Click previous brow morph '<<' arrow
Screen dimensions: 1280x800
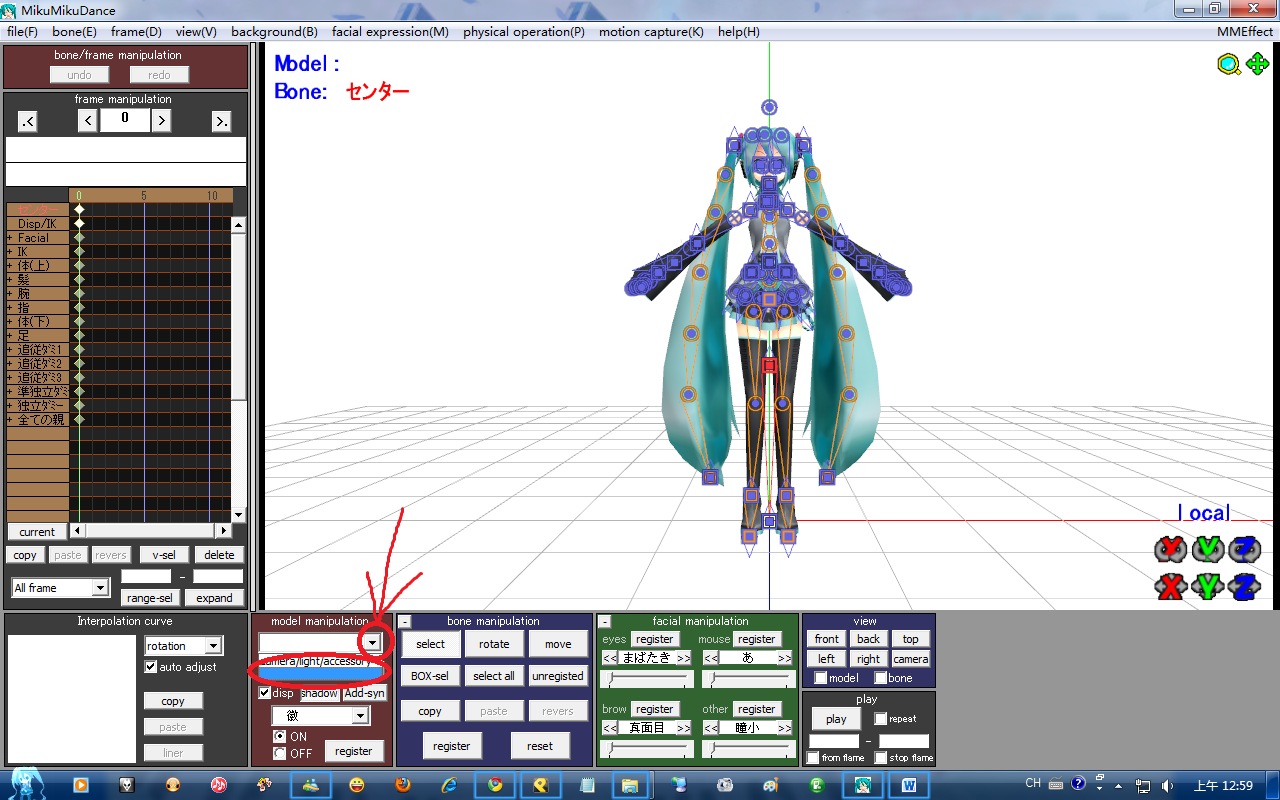(610, 728)
